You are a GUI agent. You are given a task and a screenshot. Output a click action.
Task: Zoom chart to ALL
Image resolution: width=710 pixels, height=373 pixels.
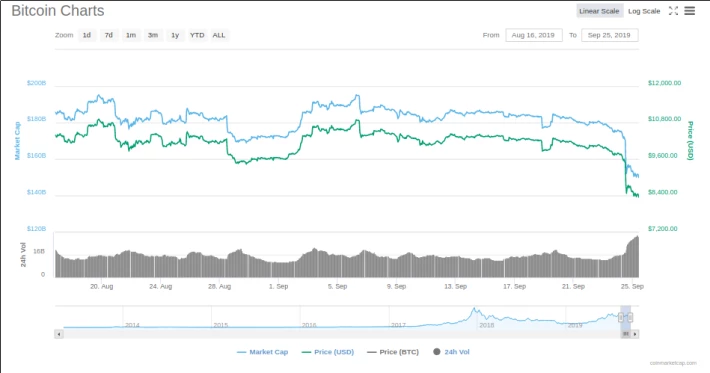pyautogui.click(x=219, y=35)
